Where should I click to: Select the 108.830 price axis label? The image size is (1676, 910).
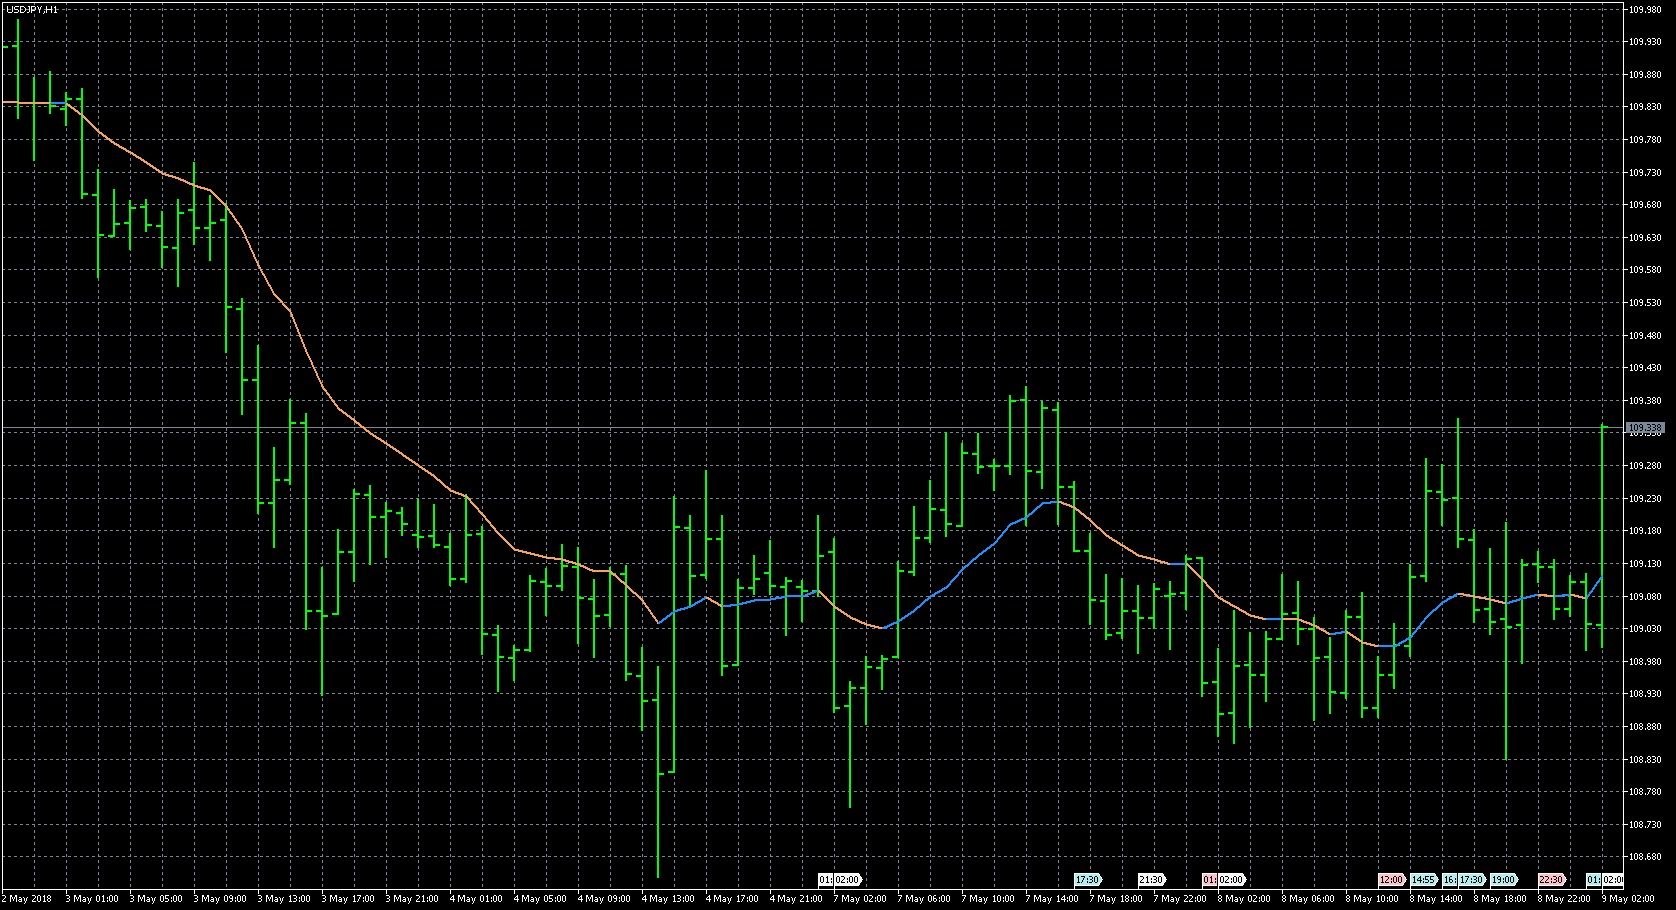pyautogui.click(x=1644, y=760)
